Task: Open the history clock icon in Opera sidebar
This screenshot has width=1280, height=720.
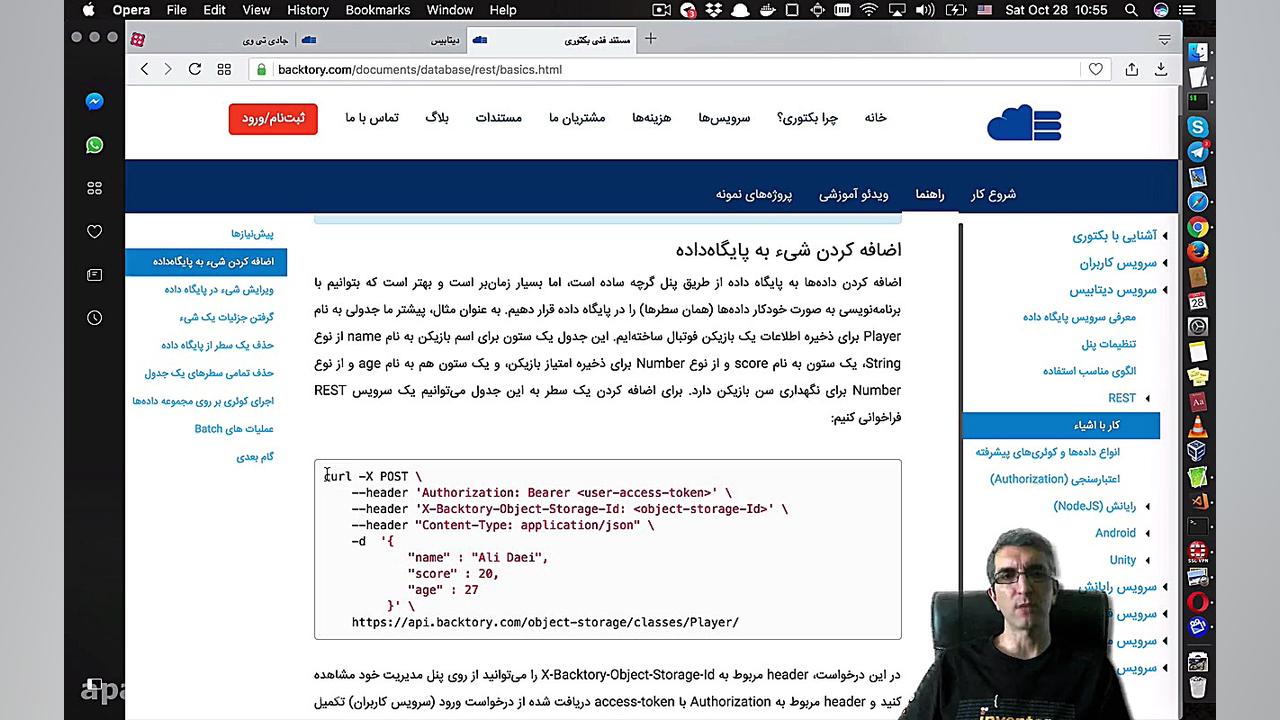Action: (x=94, y=317)
